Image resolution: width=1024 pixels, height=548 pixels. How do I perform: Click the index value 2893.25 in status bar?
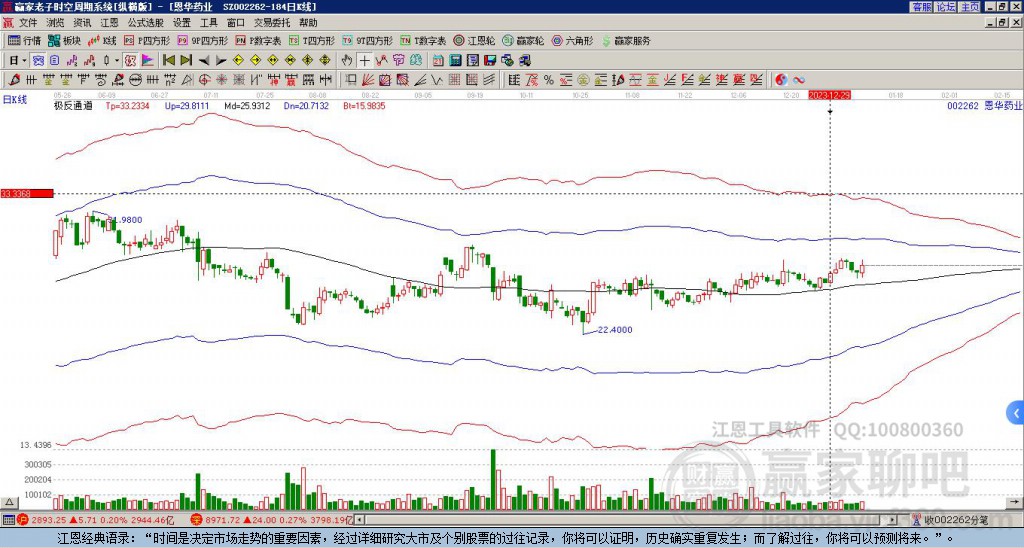tap(47, 520)
